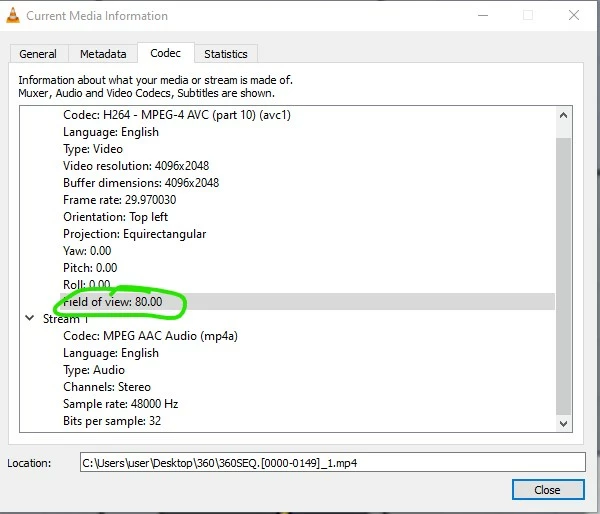Minimize the Current Media Information window

[483, 15]
